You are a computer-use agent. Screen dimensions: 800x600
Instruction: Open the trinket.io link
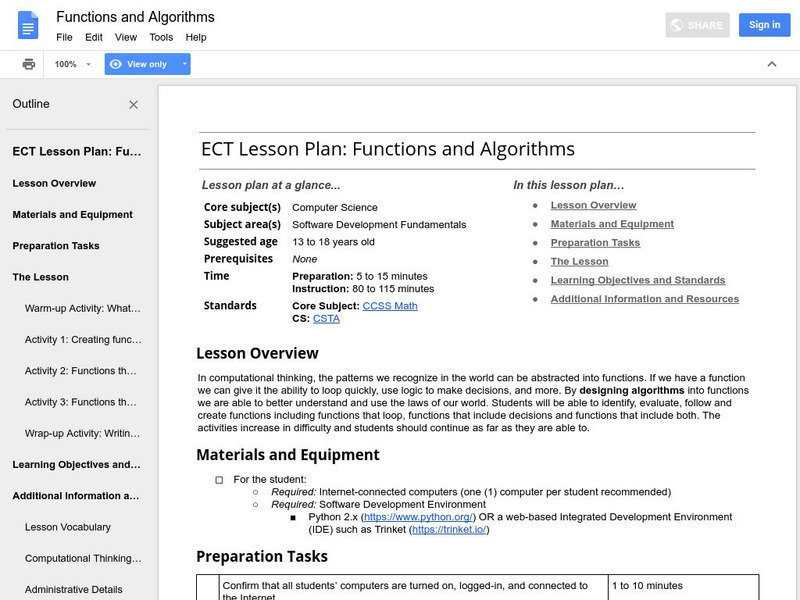448,529
